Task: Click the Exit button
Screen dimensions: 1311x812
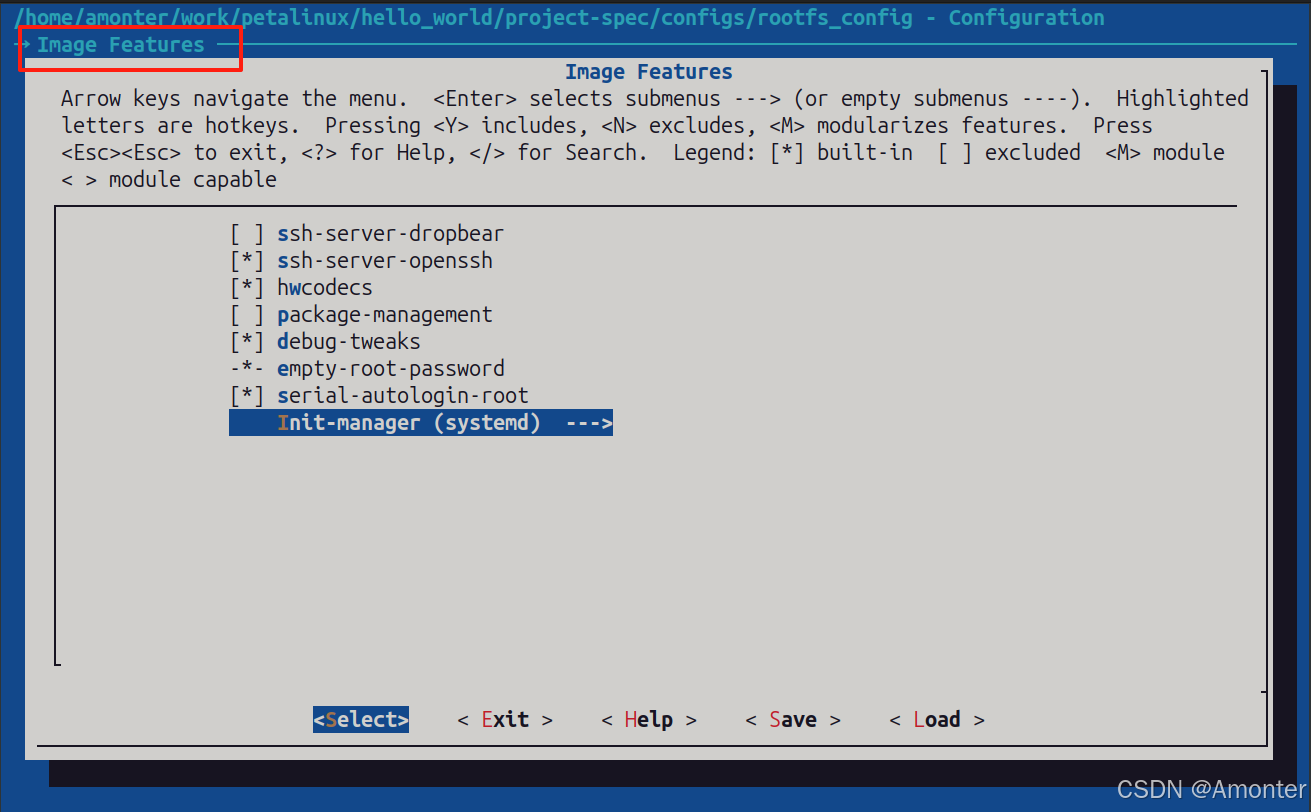Action: 505,720
